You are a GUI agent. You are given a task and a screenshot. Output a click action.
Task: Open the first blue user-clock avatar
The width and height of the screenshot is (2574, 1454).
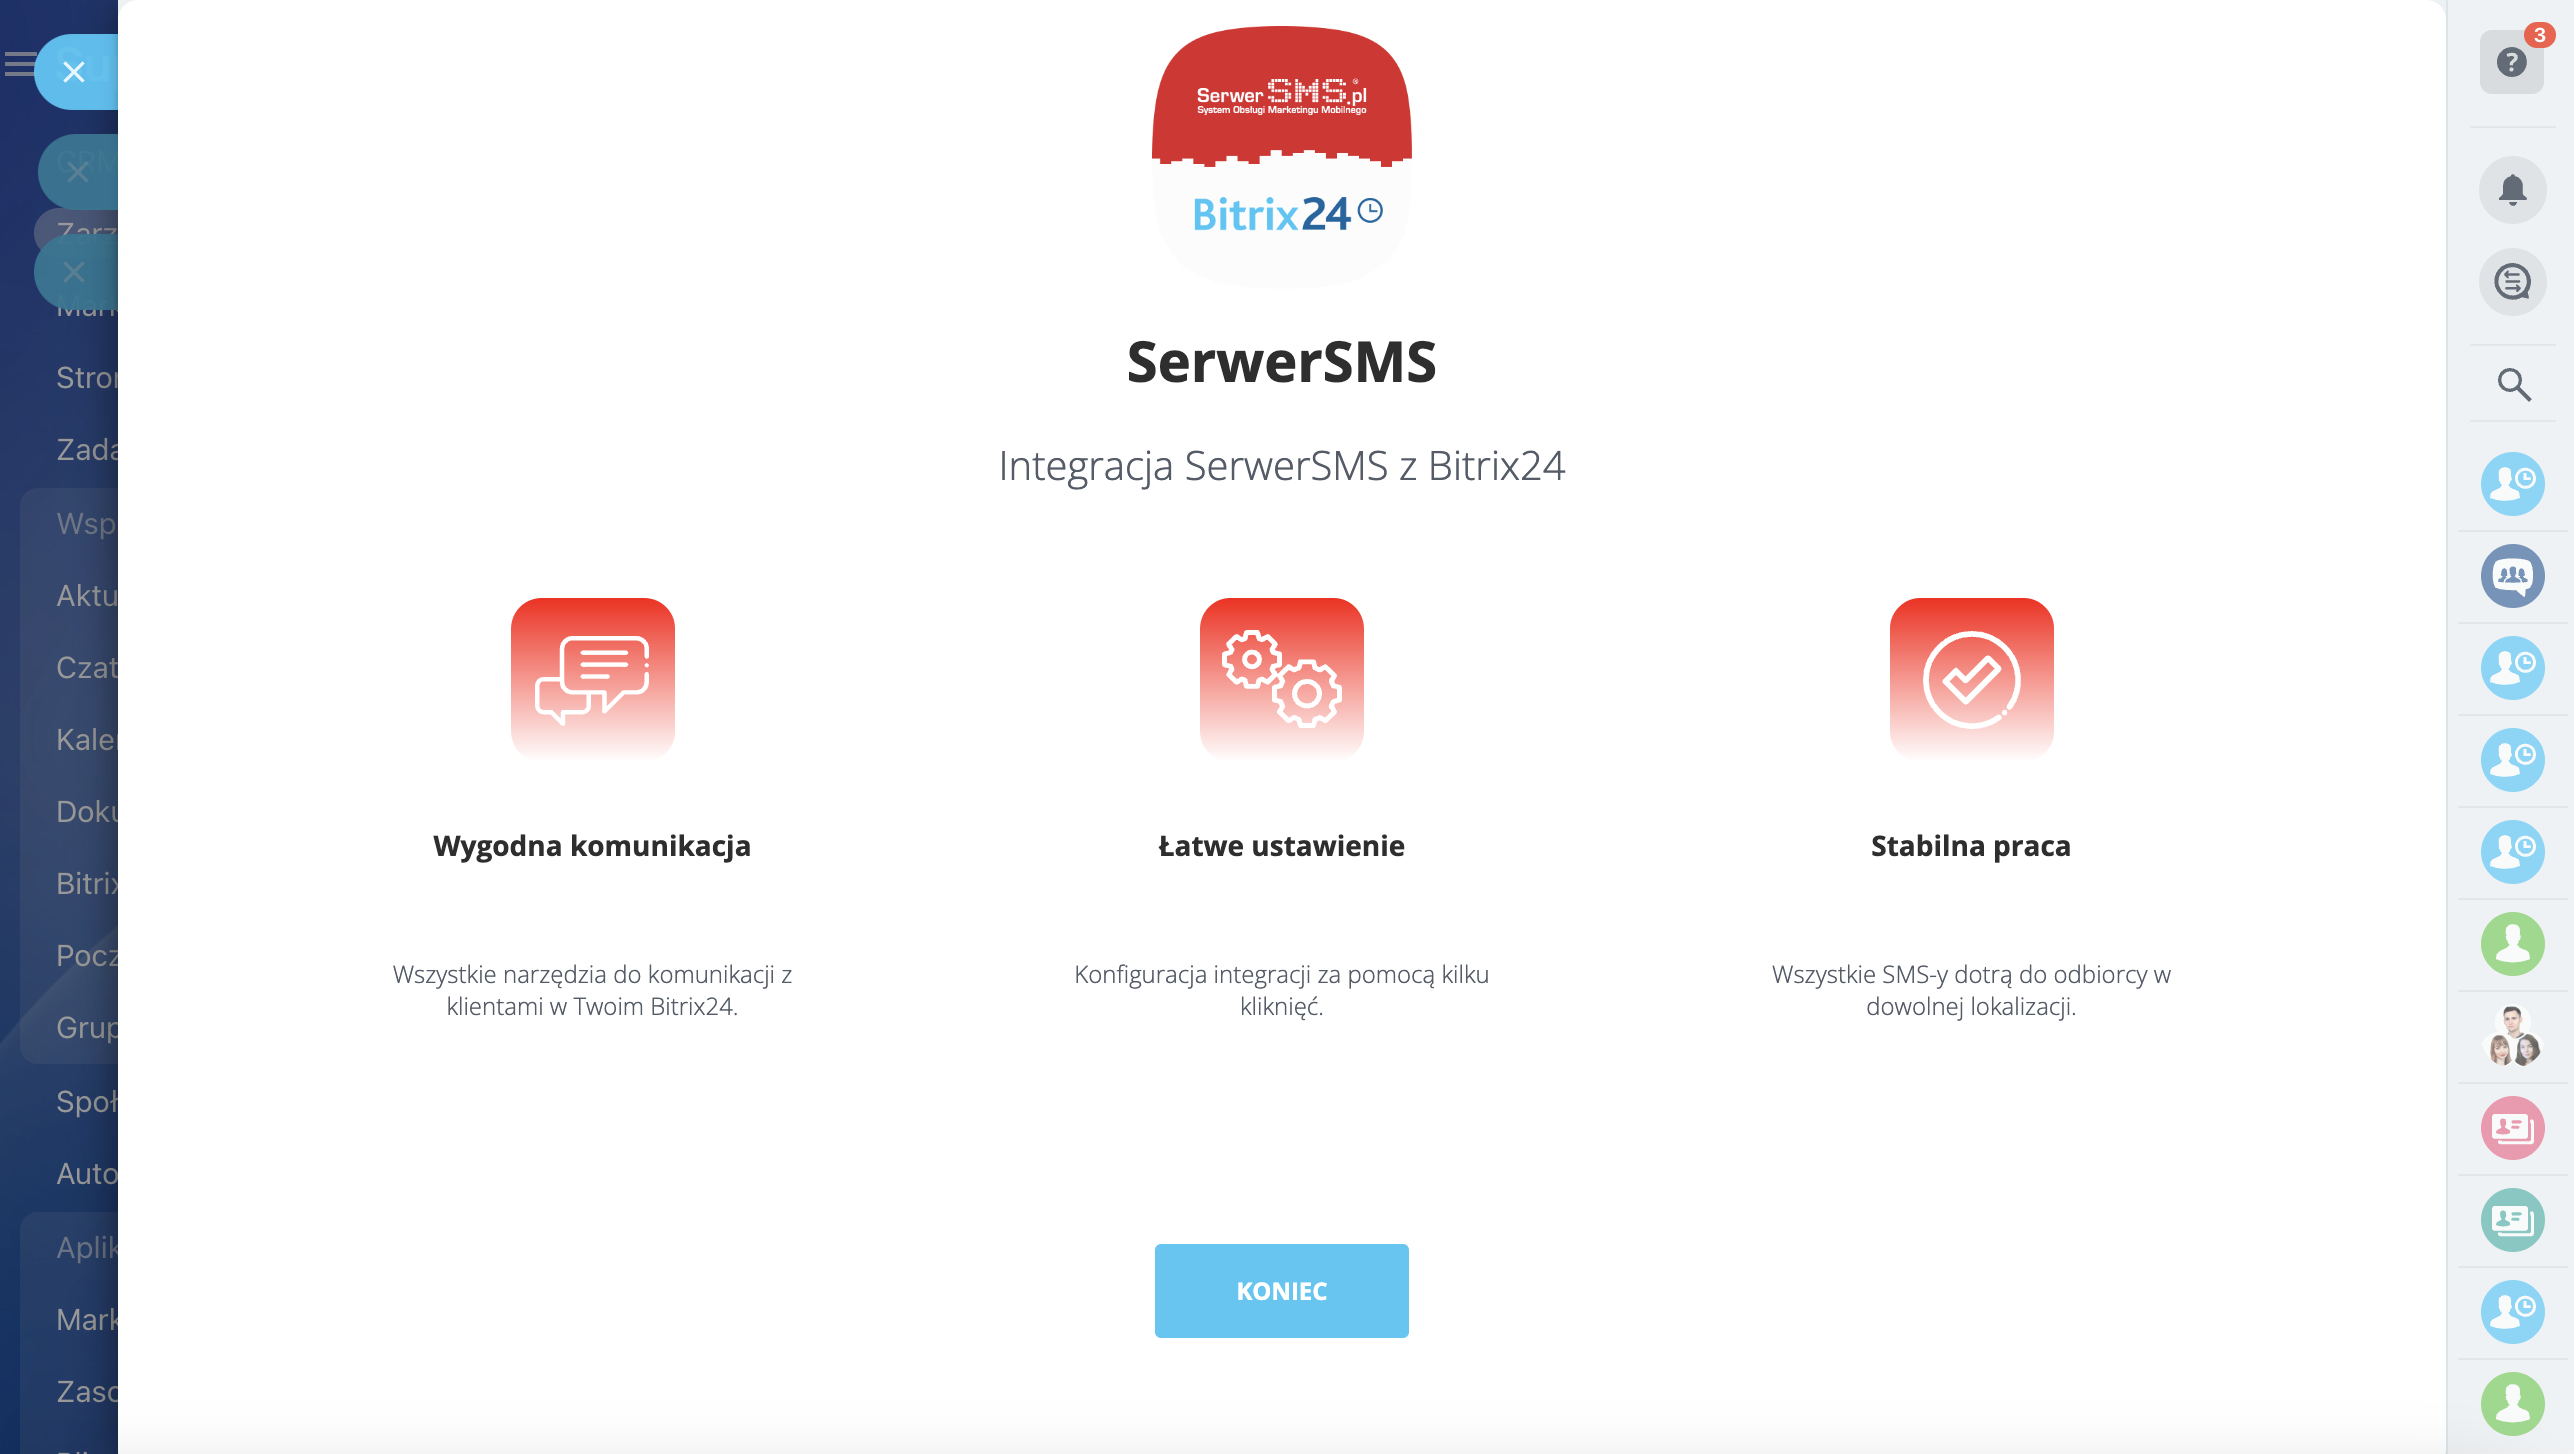point(2512,484)
